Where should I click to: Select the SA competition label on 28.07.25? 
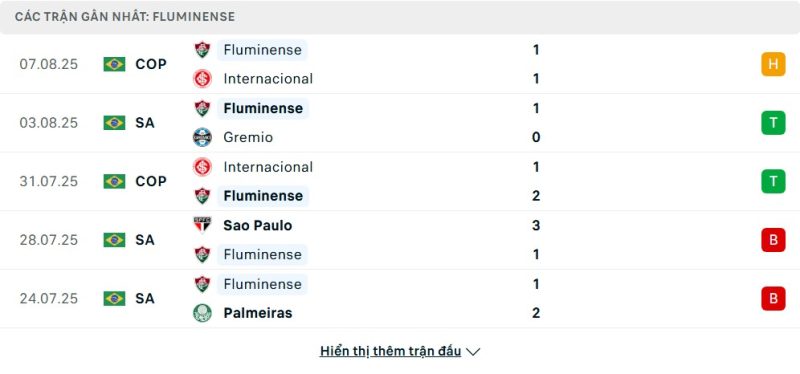tap(145, 240)
